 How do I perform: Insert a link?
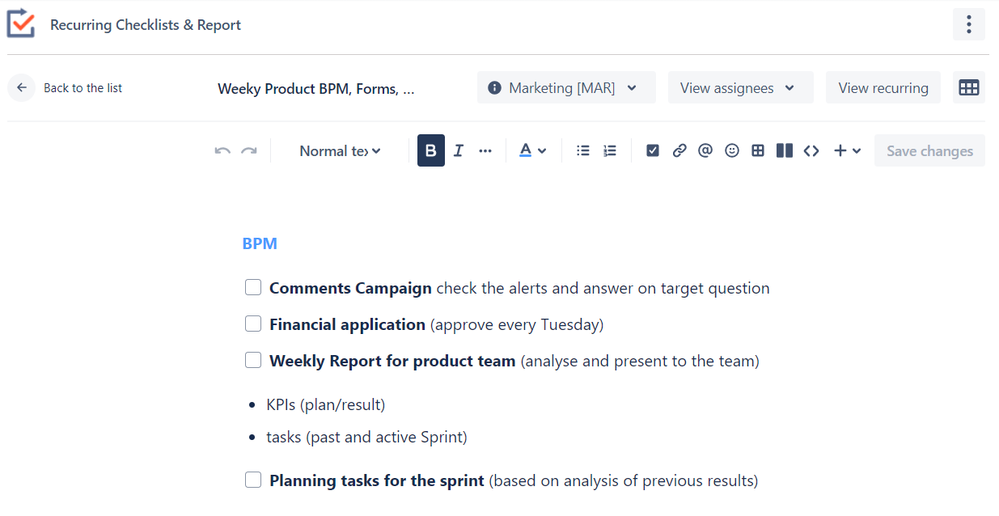pos(679,151)
